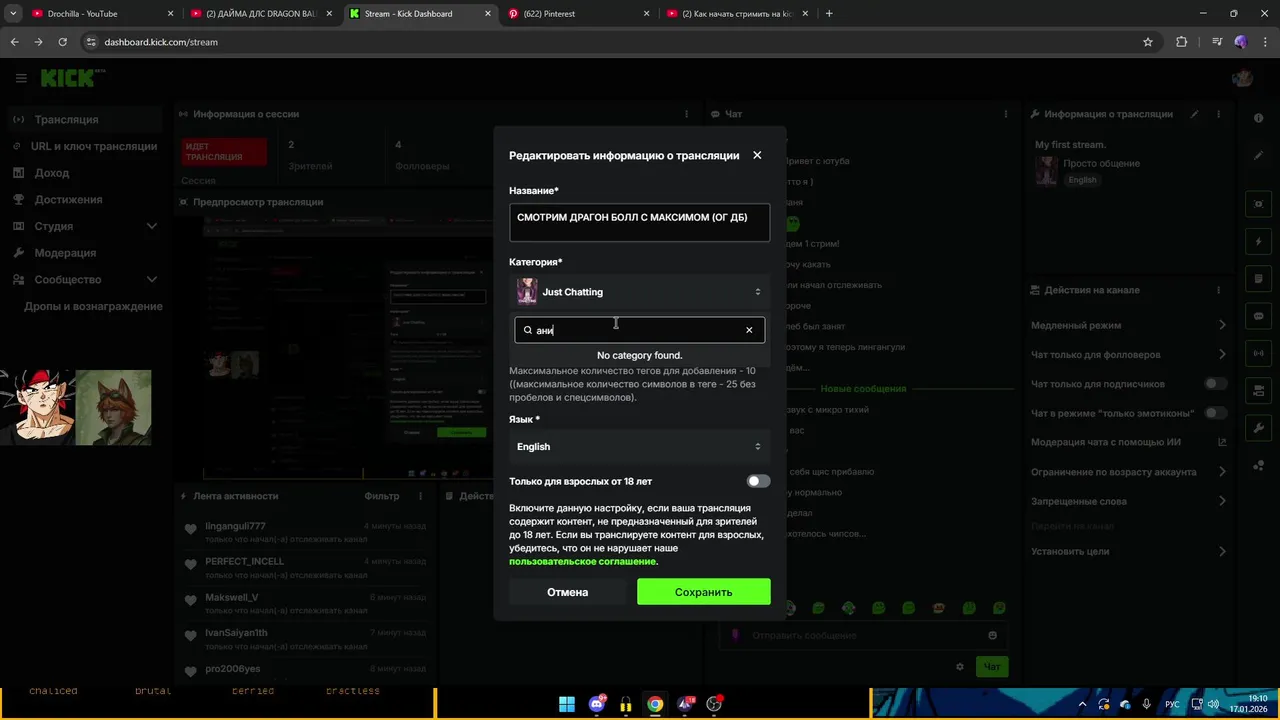Screen dimensions: 1280x720
Task: Open the Kick hamburger menu
Action: coord(21,78)
